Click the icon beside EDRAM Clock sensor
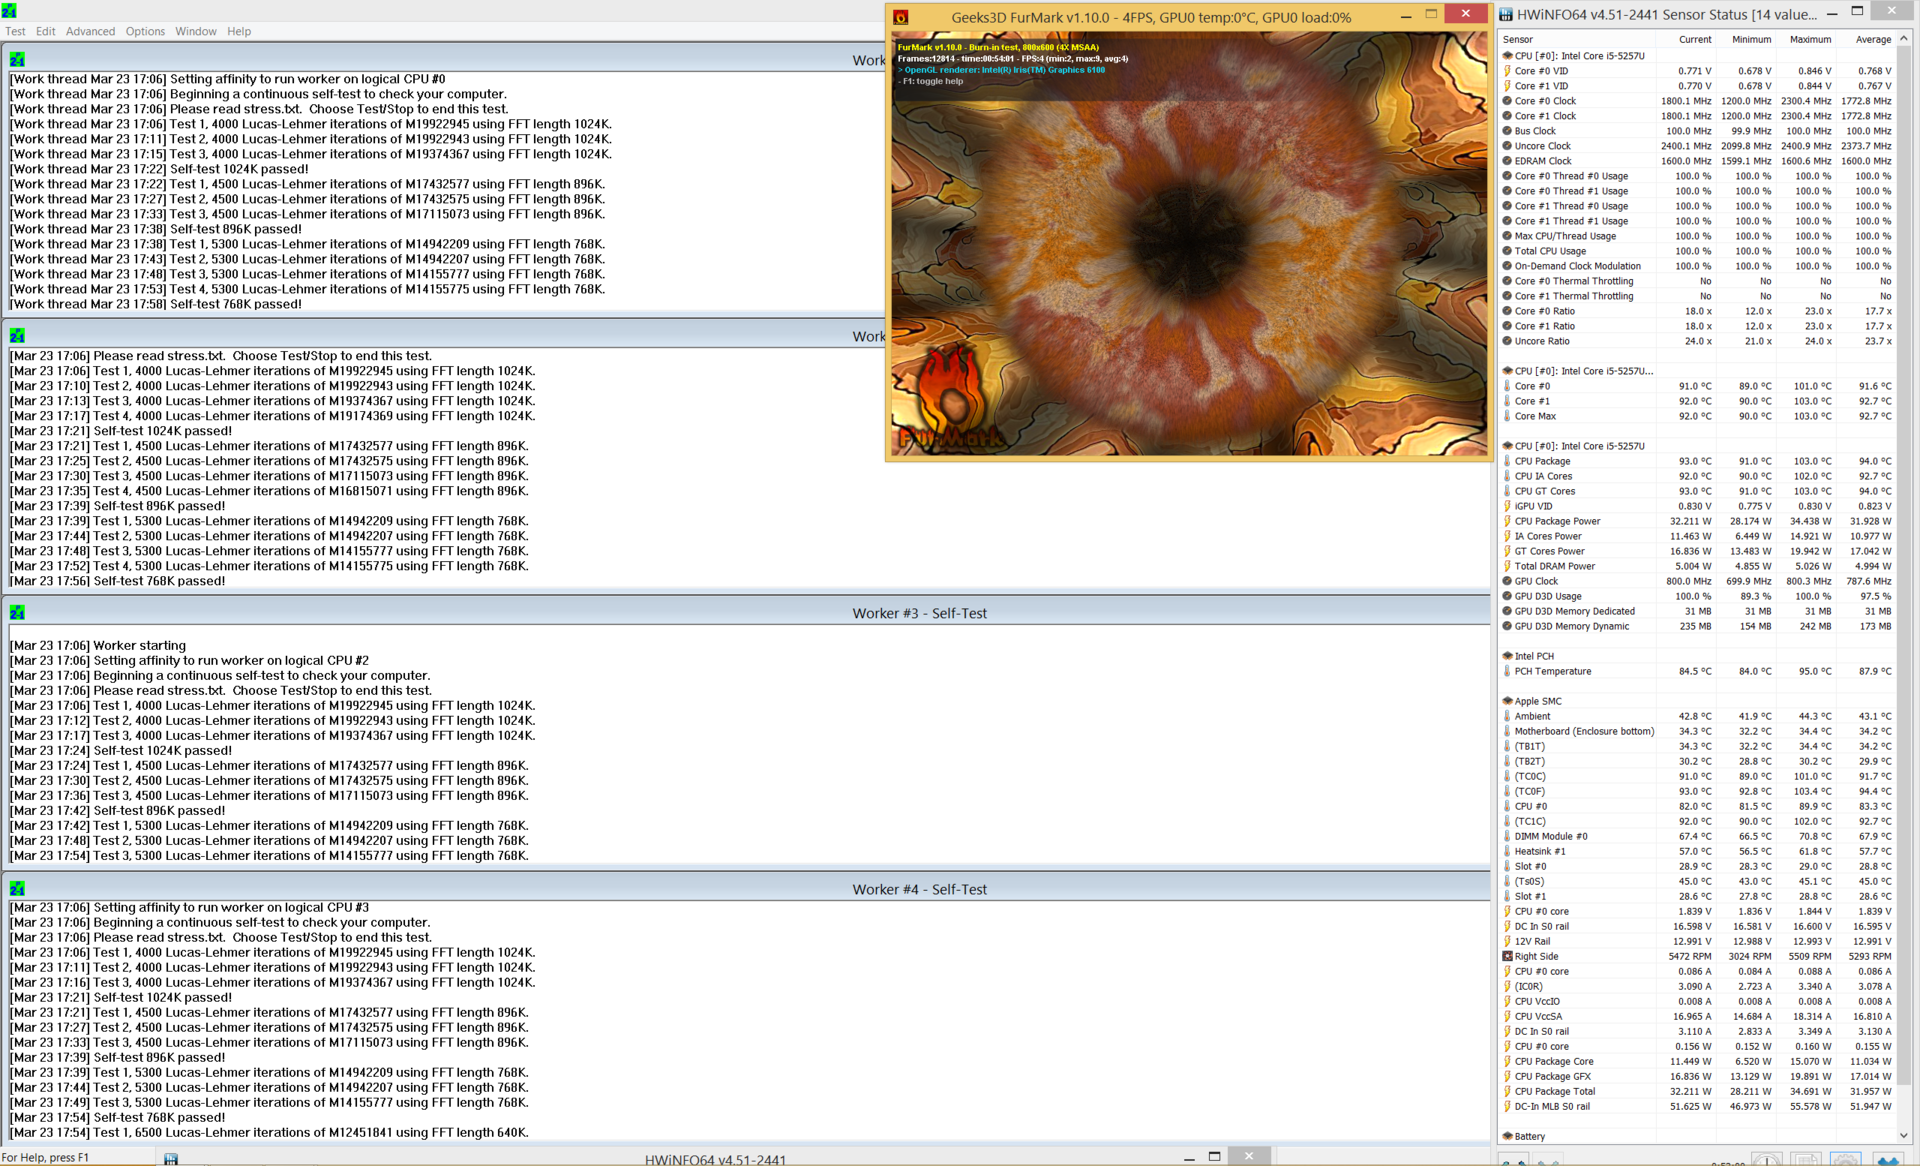Viewport: 1920px width, 1166px height. 1507,161
